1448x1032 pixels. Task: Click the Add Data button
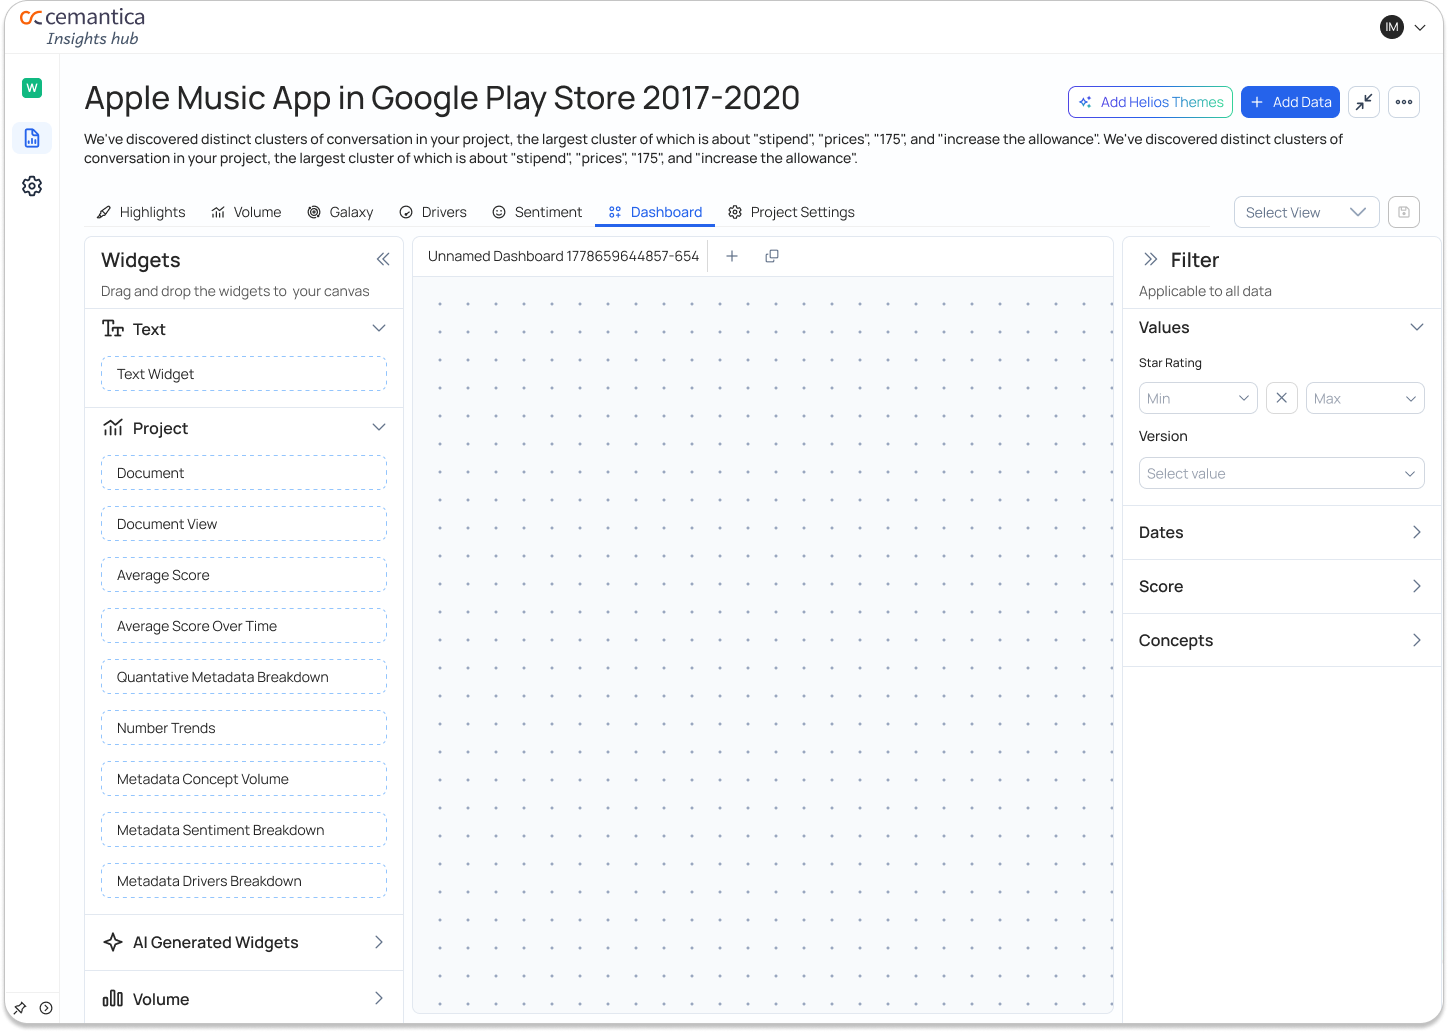click(x=1291, y=102)
